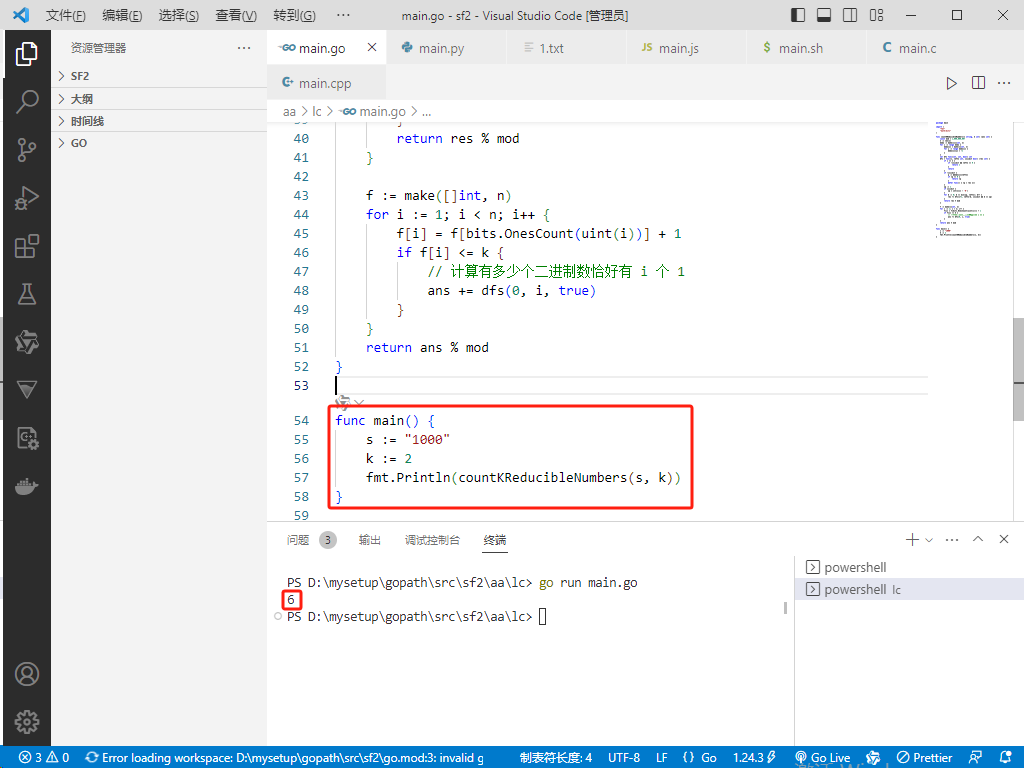Open the 编辑(E) menu

coord(122,15)
